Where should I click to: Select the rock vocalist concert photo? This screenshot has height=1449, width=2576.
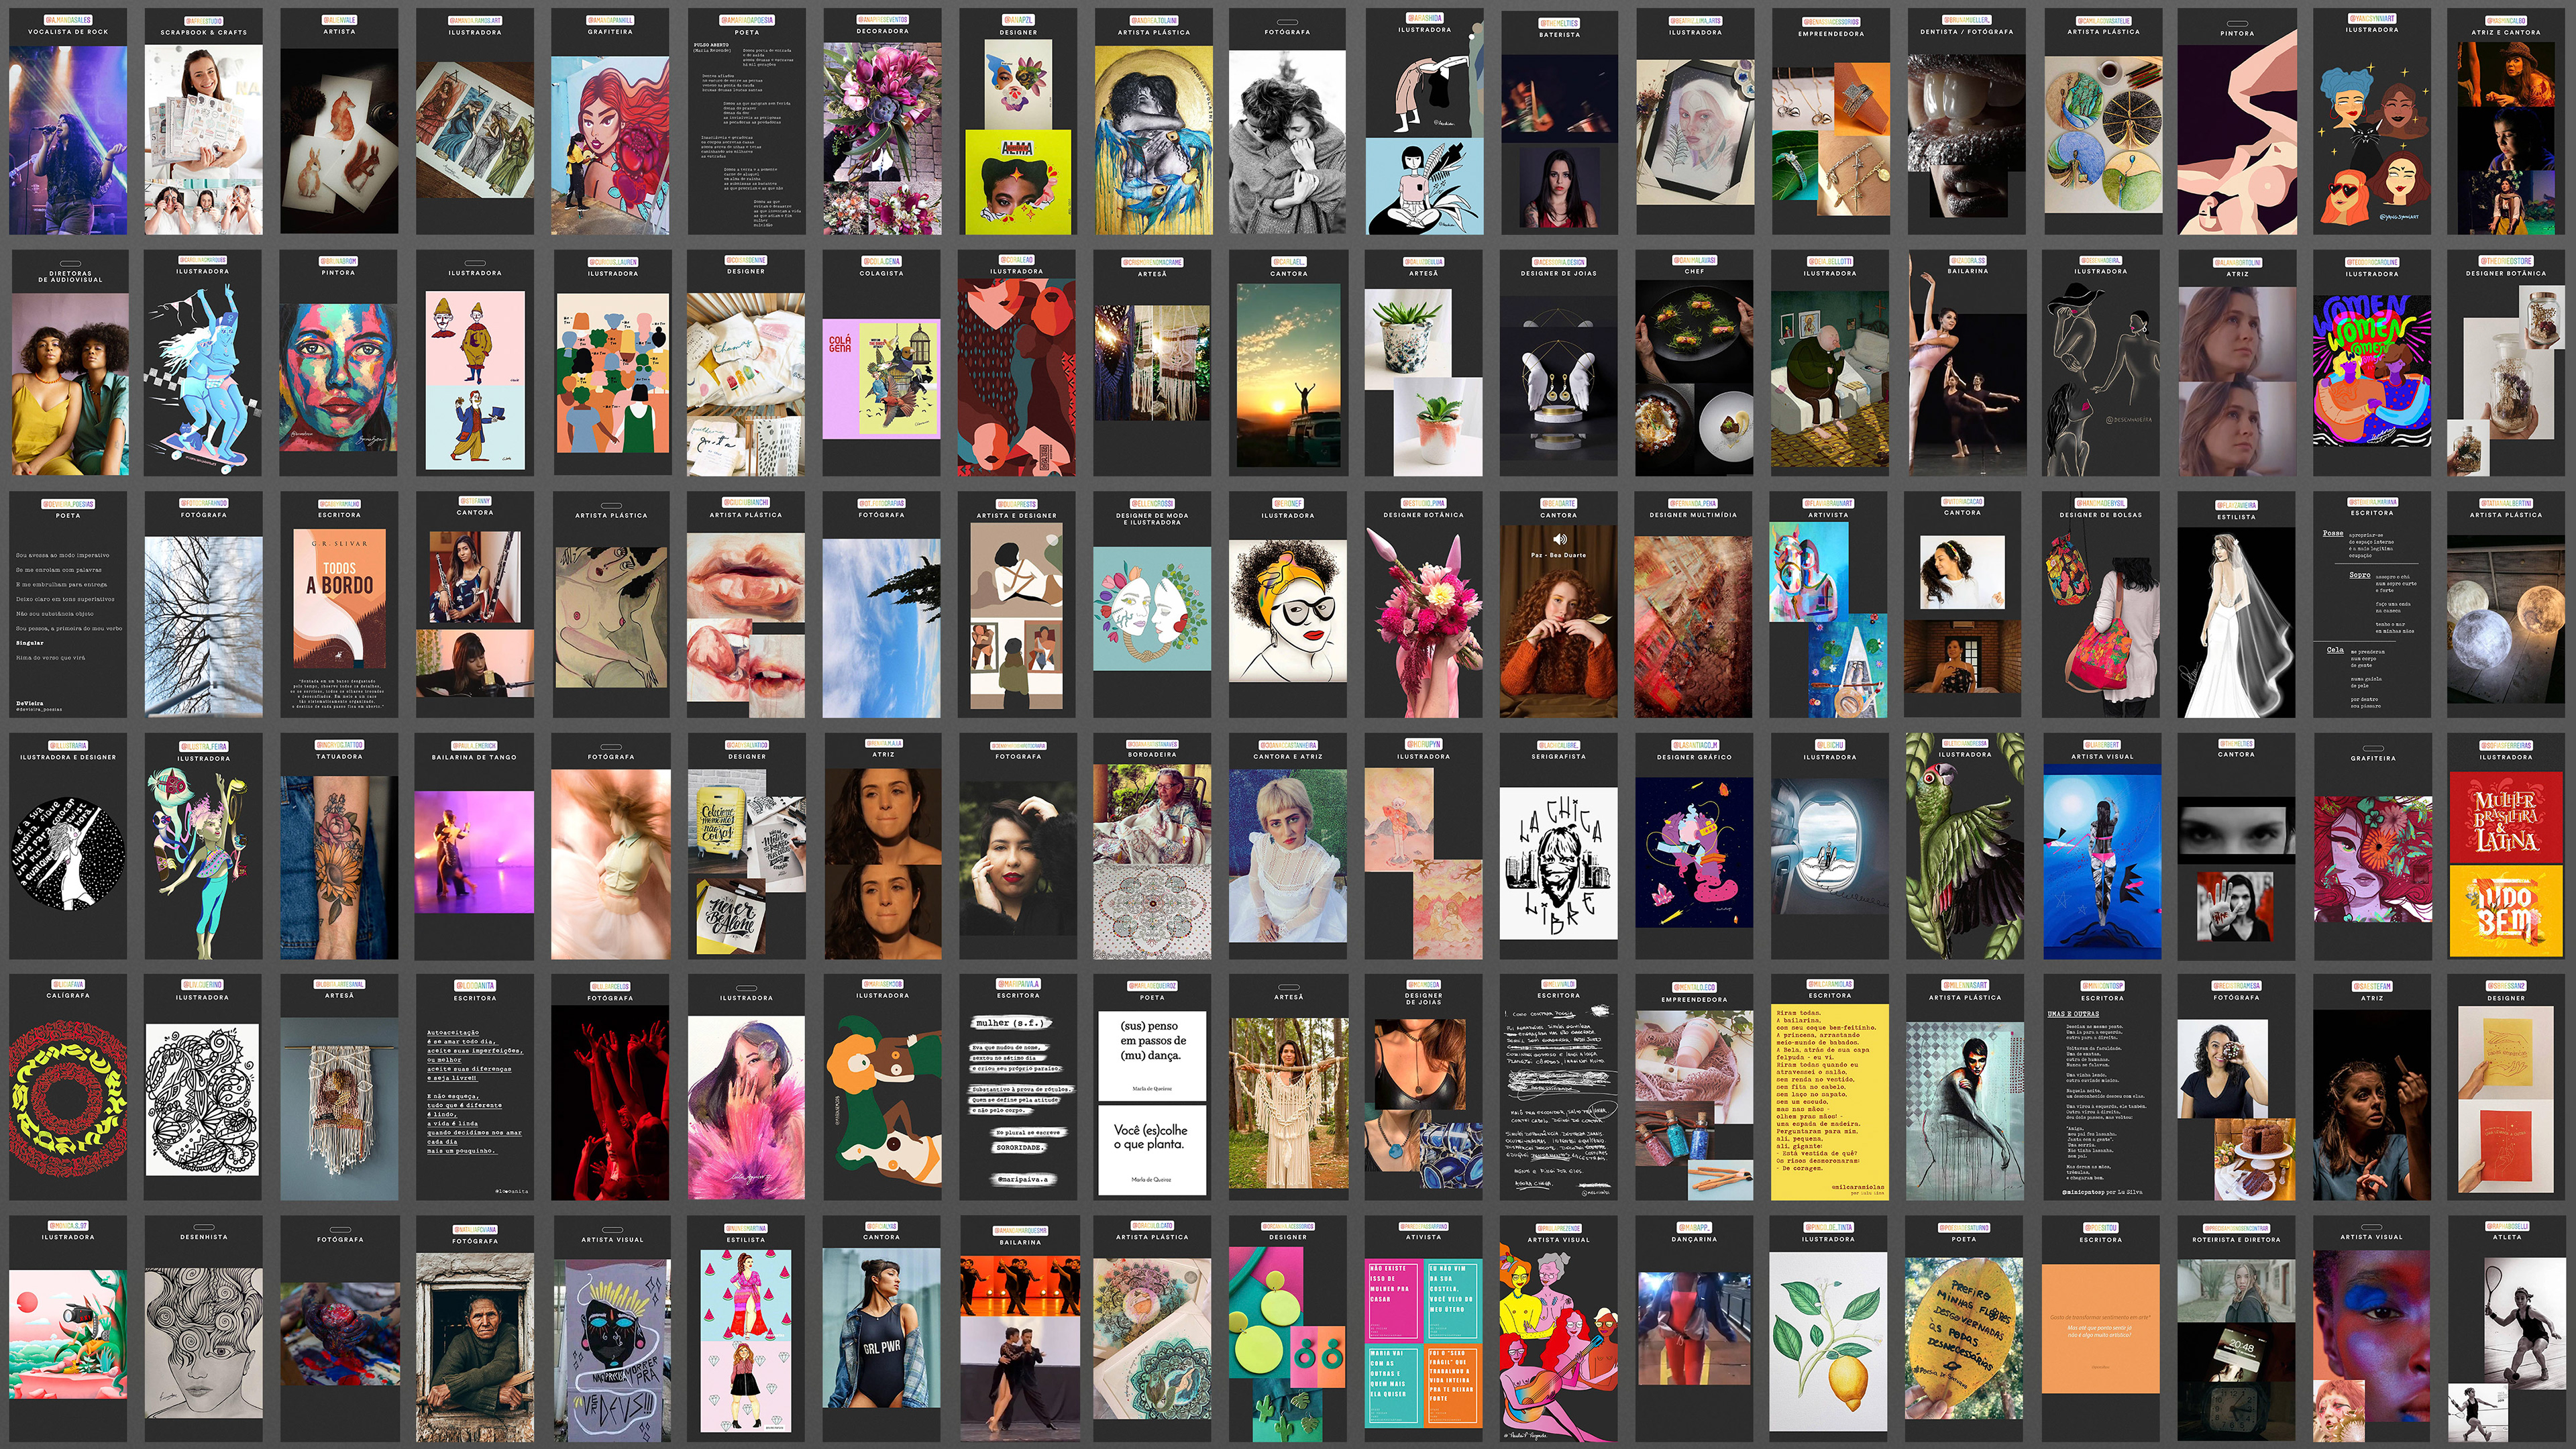pos(68,139)
